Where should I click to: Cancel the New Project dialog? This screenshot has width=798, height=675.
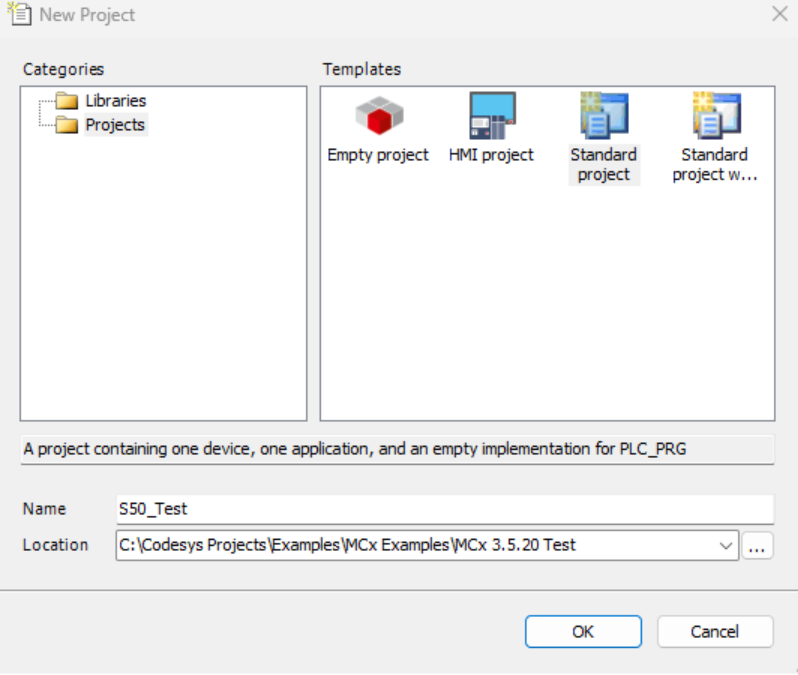(x=715, y=632)
